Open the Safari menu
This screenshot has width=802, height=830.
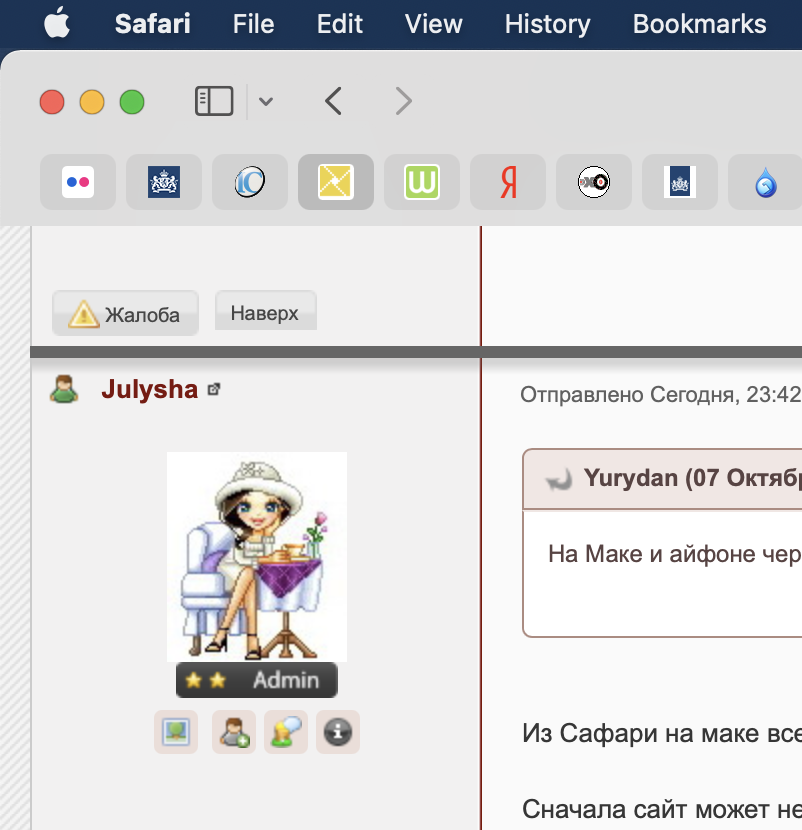tap(152, 24)
